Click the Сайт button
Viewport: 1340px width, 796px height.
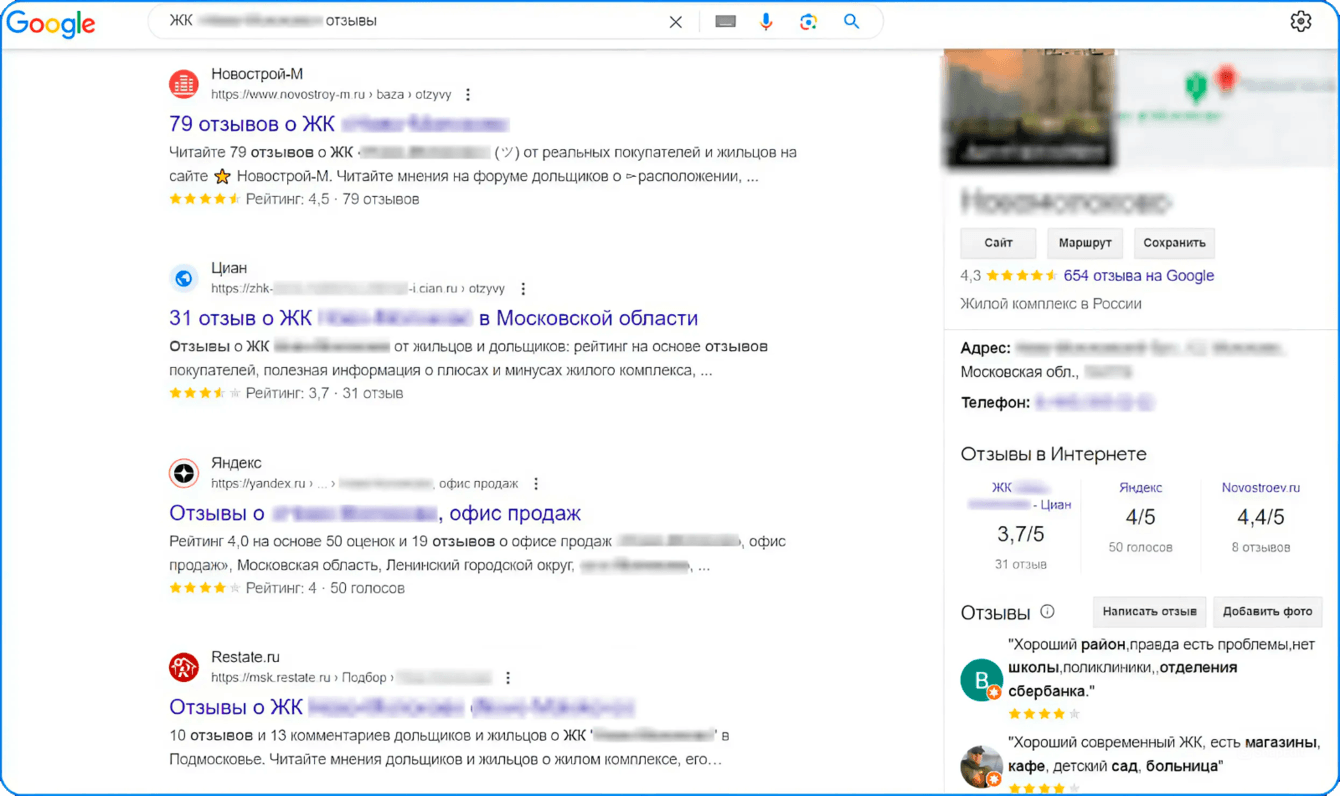[998, 243]
